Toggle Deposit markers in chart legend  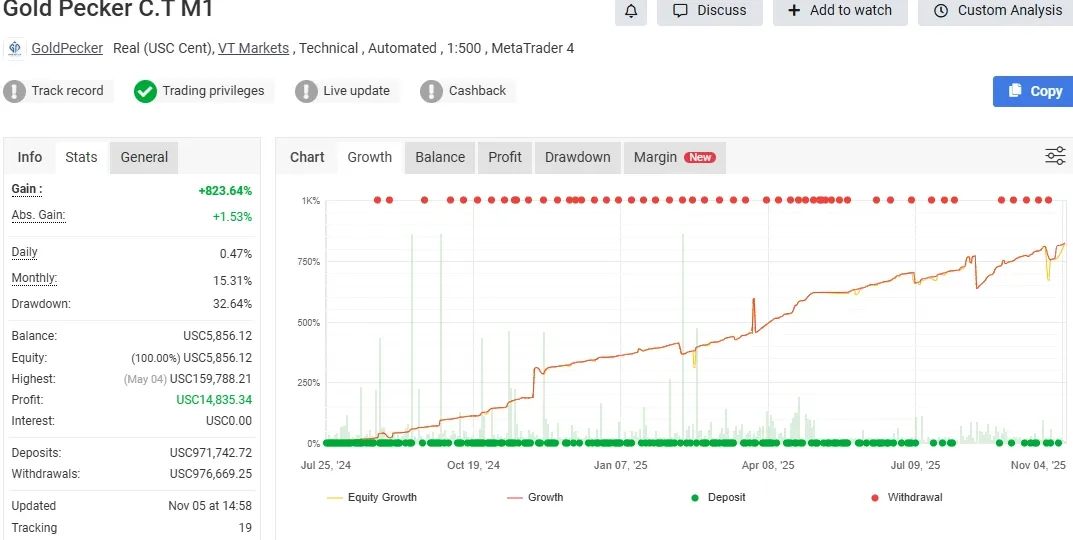pyautogui.click(x=717, y=497)
